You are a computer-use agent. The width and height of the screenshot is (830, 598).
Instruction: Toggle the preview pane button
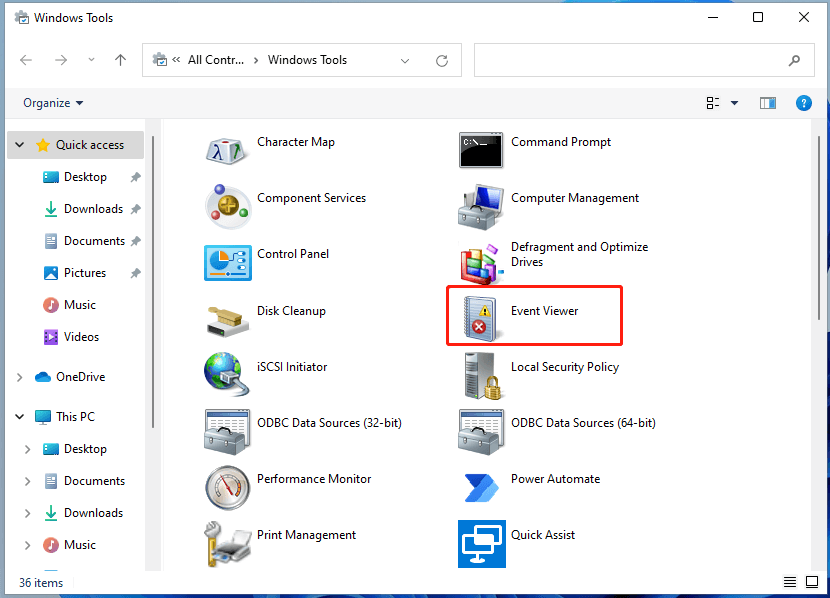(x=768, y=103)
